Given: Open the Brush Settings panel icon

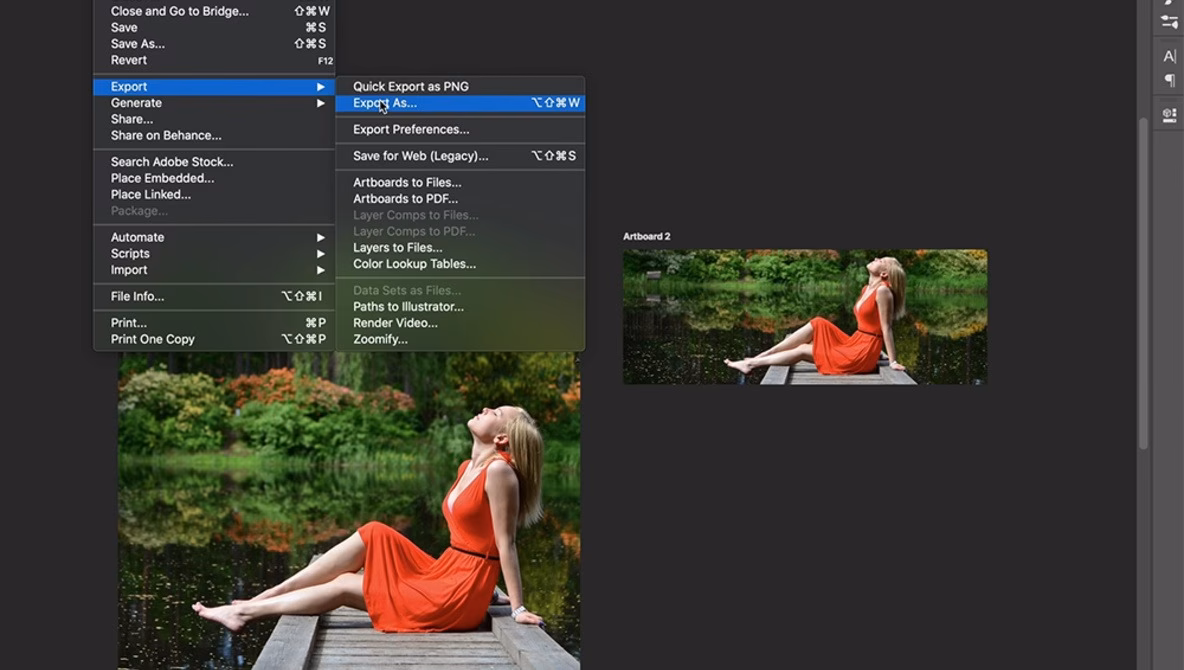Looking at the screenshot, I should tap(1168, 20).
